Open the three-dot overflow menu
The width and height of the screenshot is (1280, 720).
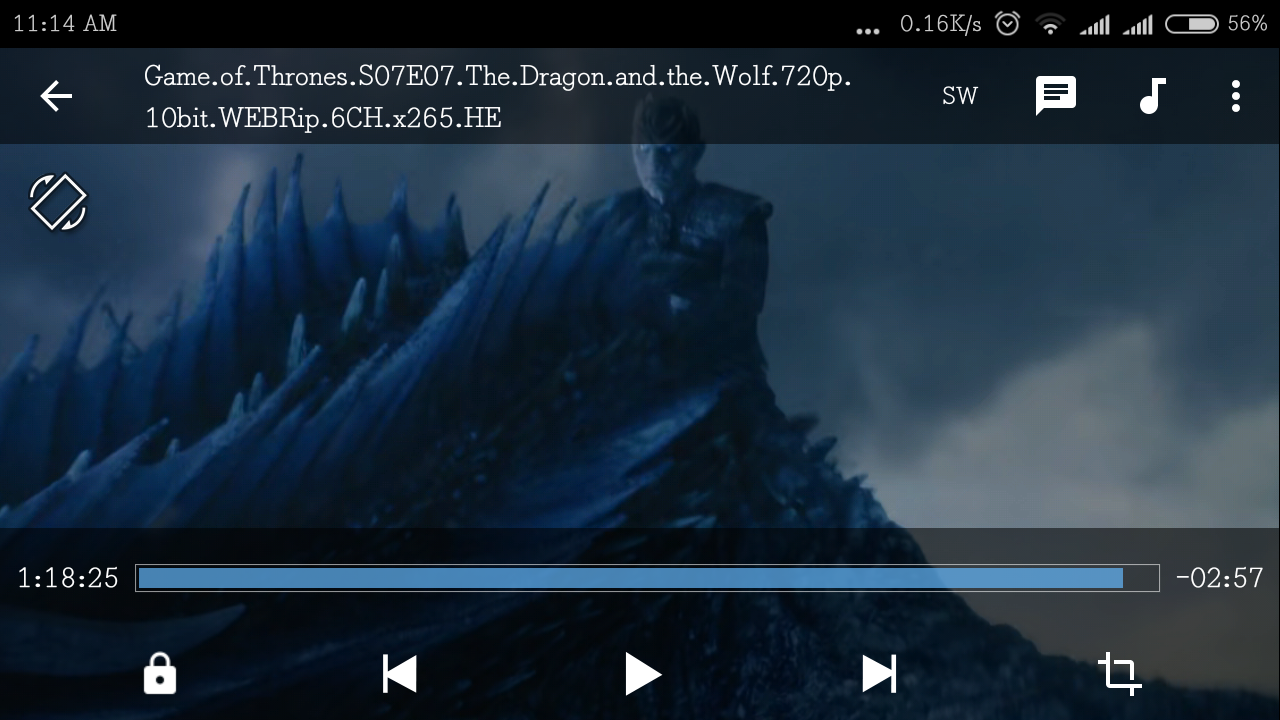click(1236, 96)
